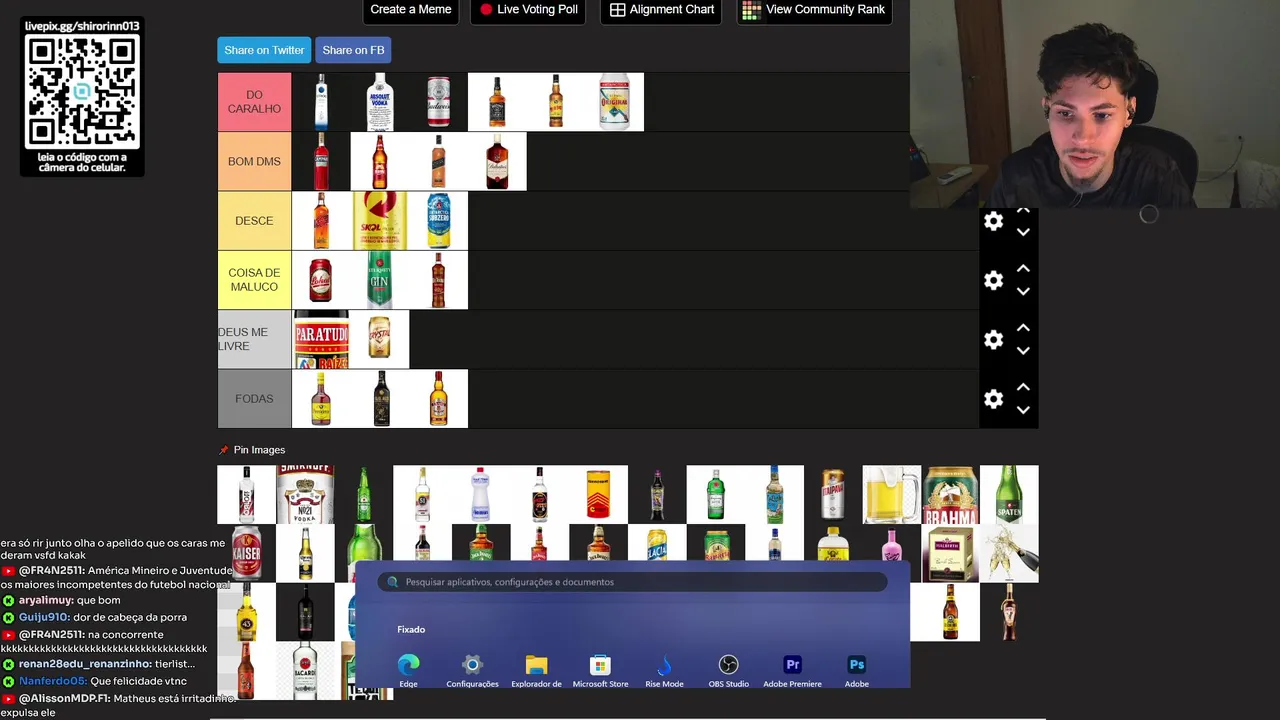Select Antarctica Subzero can in DESCE tier
Screen dimensions: 1280x720
[438, 220]
